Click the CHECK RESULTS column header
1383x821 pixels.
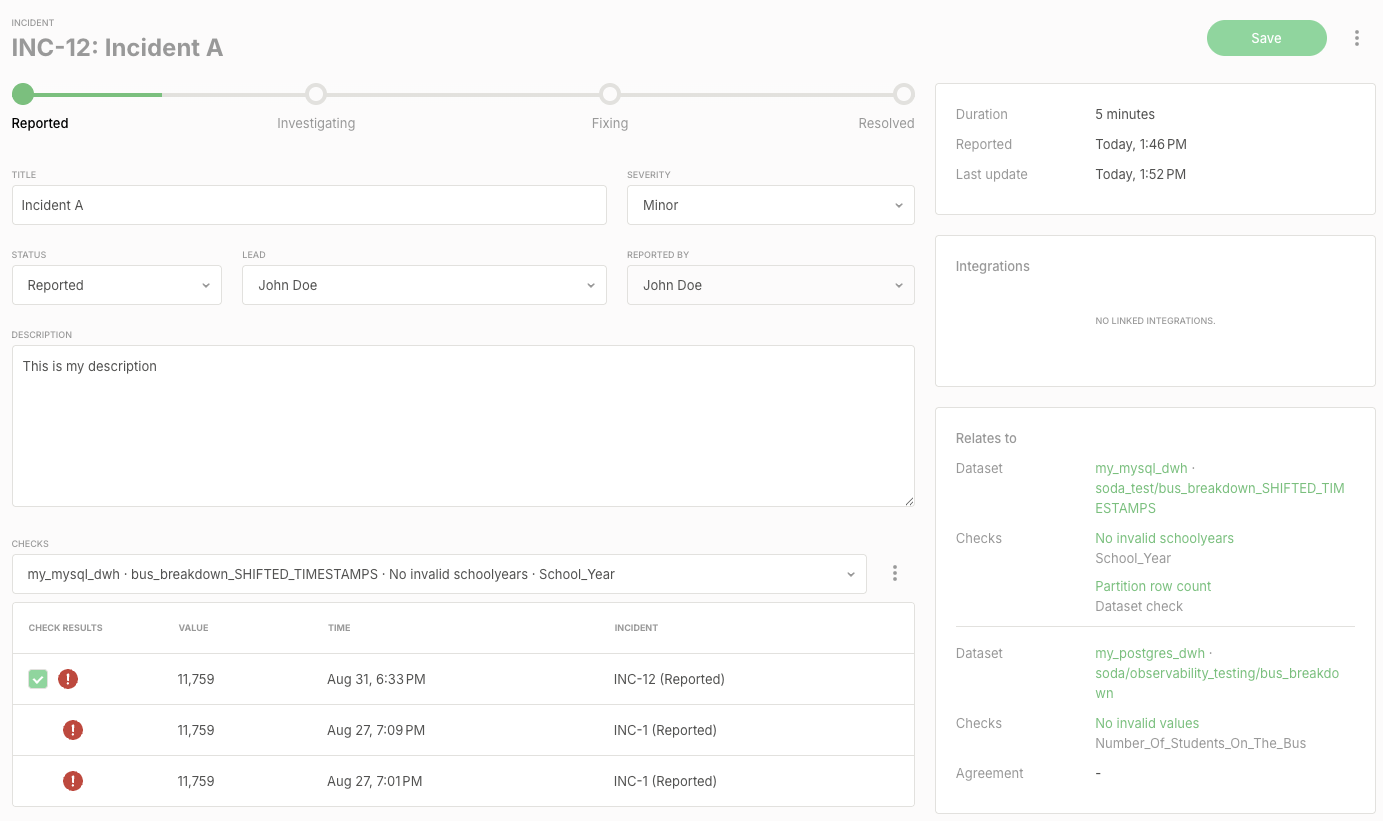coord(66,628)
